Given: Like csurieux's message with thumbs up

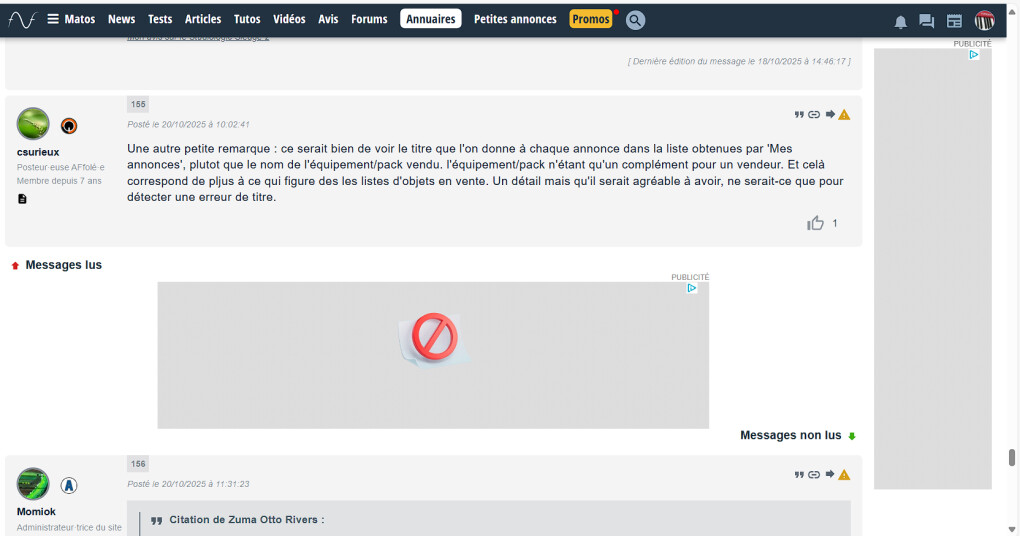Looking at the screenshot, I should click(x=815, y=223).
